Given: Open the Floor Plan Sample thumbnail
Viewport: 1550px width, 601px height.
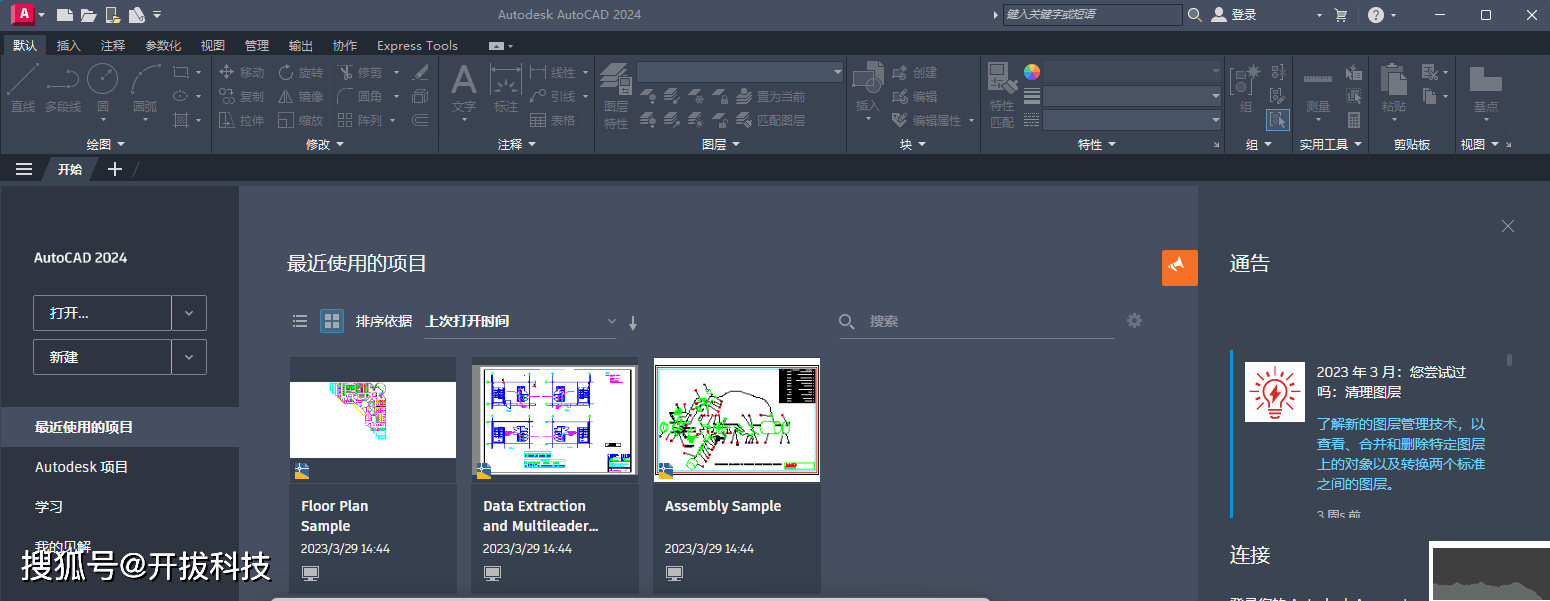Looking at the screenshot, I should coord(373,420).
